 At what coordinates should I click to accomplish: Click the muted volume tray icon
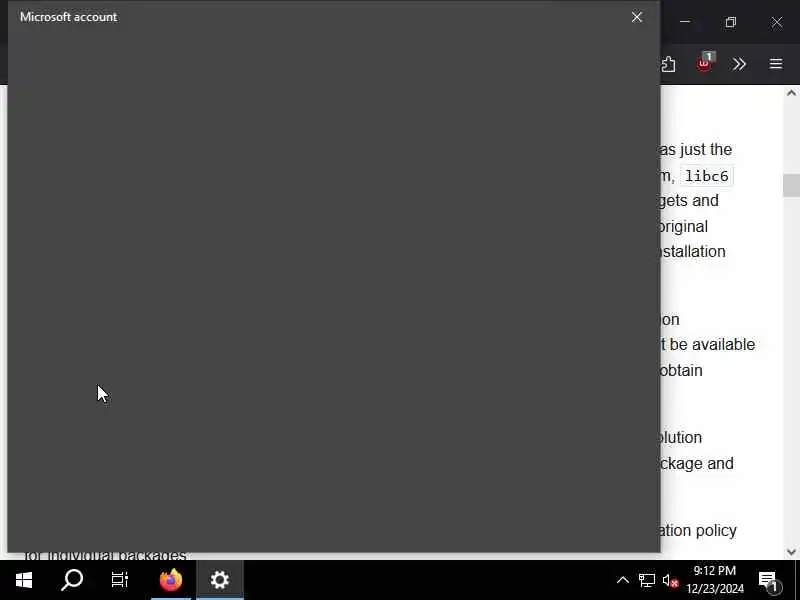[670, 580]
